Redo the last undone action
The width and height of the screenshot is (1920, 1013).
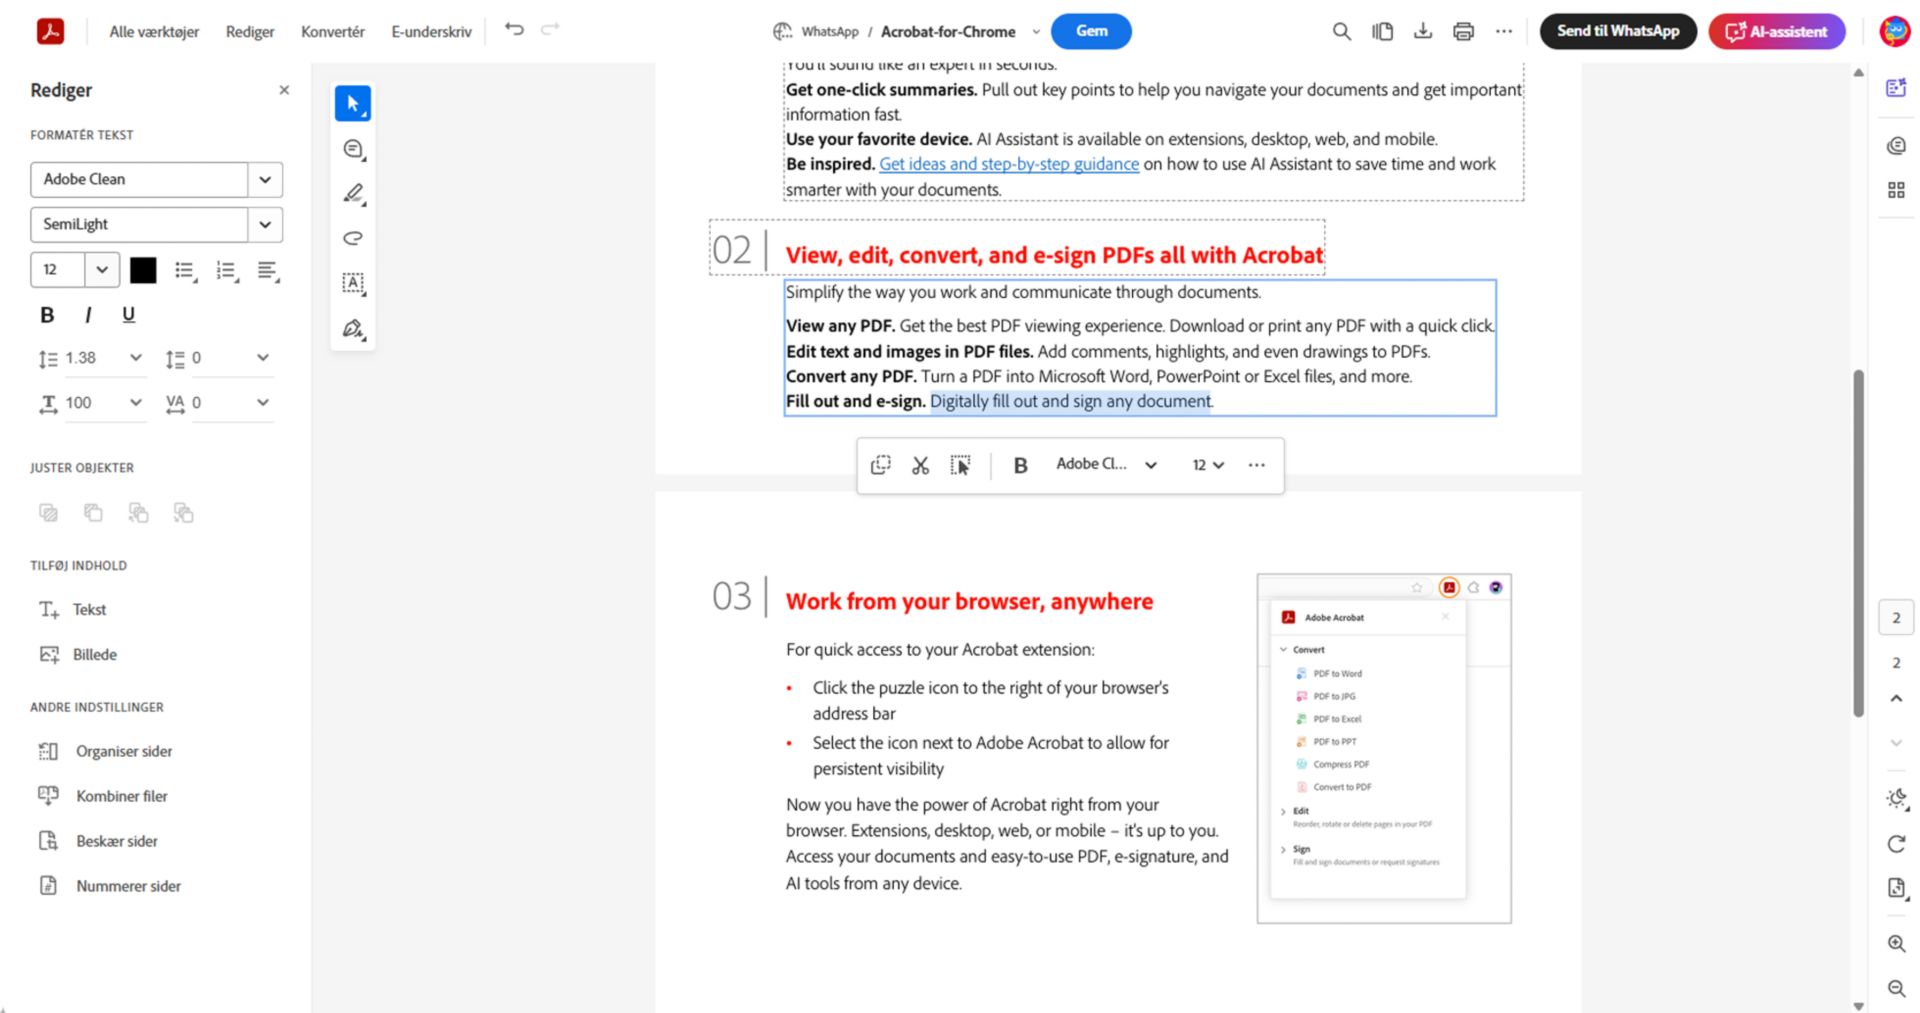point(550,29)
